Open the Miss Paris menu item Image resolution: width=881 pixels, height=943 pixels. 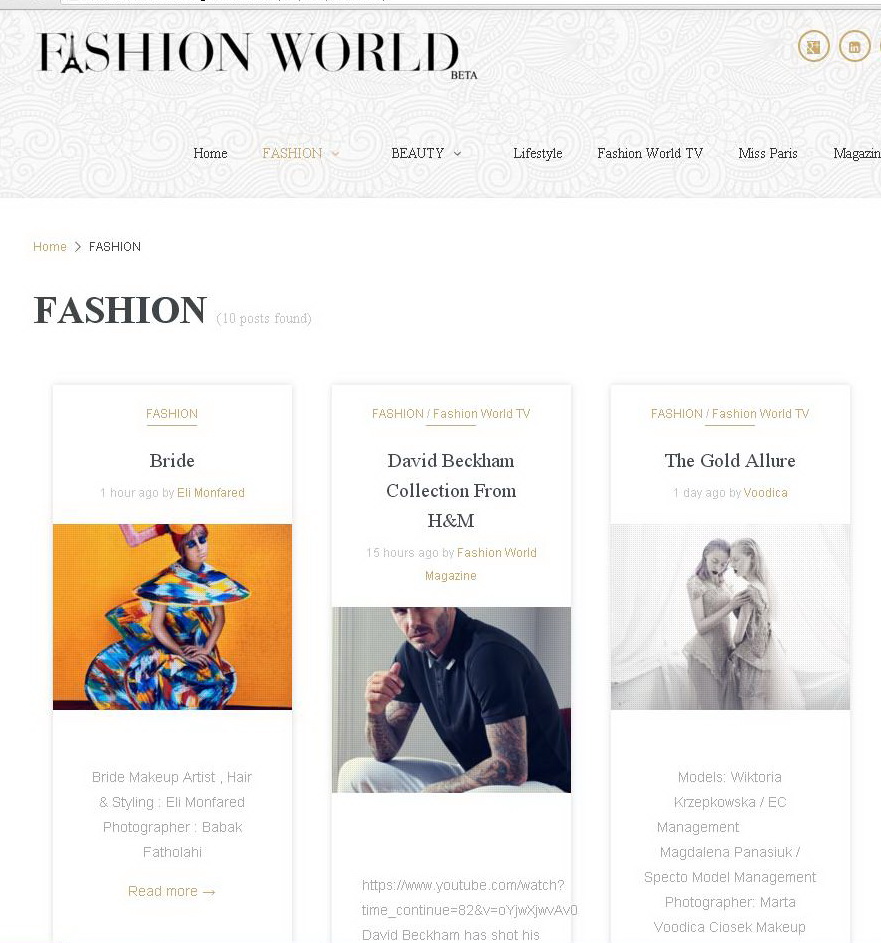point(768,153)
